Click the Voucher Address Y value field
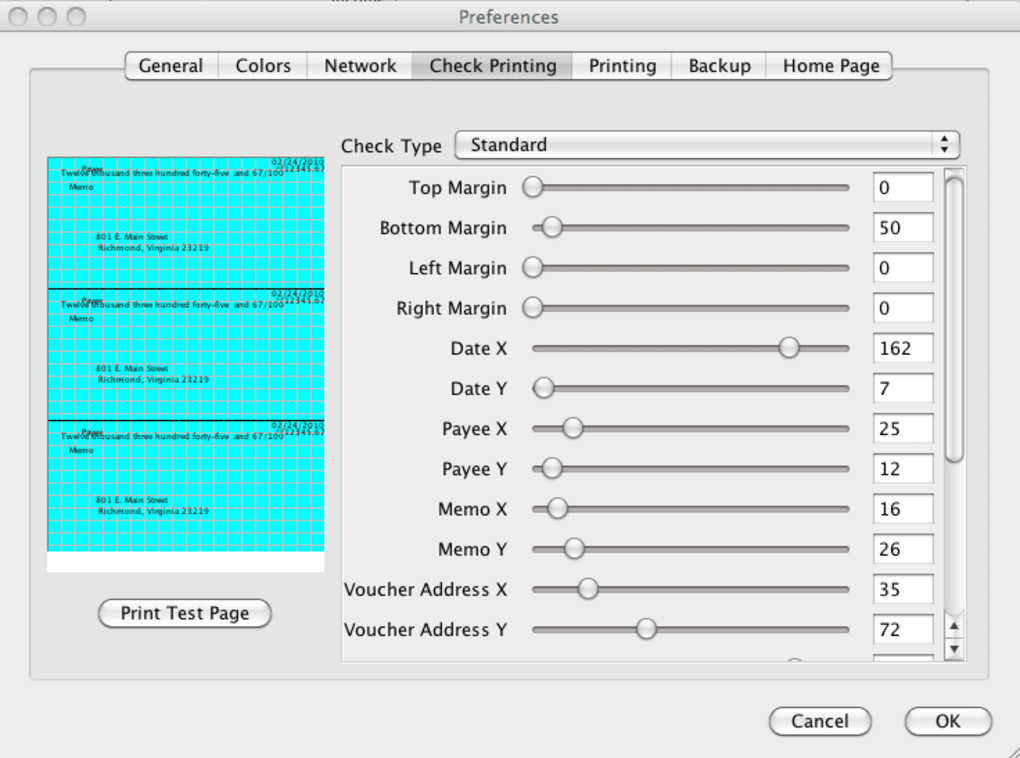The height and width of the screenshot is (758, 1020). [x=903, y=629]
